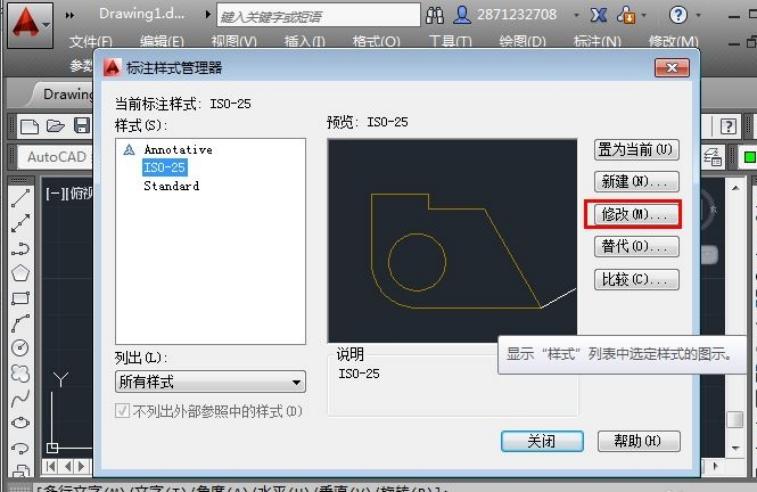This screenshot has height=492, width=757.
Task: Expand the arrow before the search box
Action: click(x=208, y=14)
